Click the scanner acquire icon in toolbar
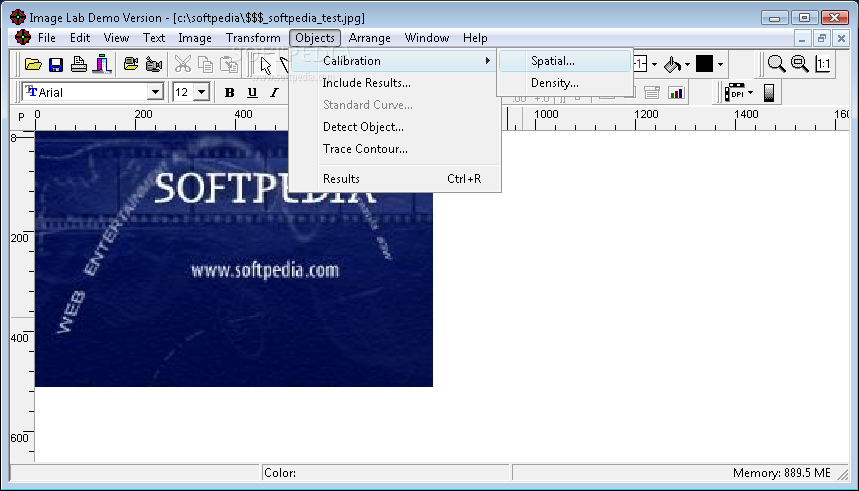 [x=102, y=64]
